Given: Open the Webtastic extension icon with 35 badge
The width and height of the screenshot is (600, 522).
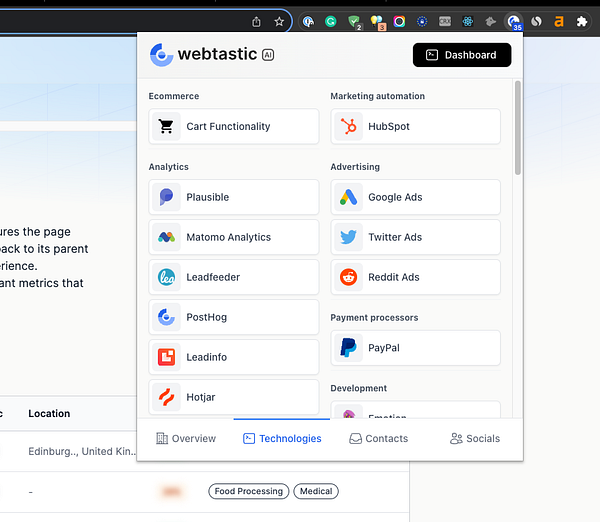Looking at the screenshot, I should 514,21.
